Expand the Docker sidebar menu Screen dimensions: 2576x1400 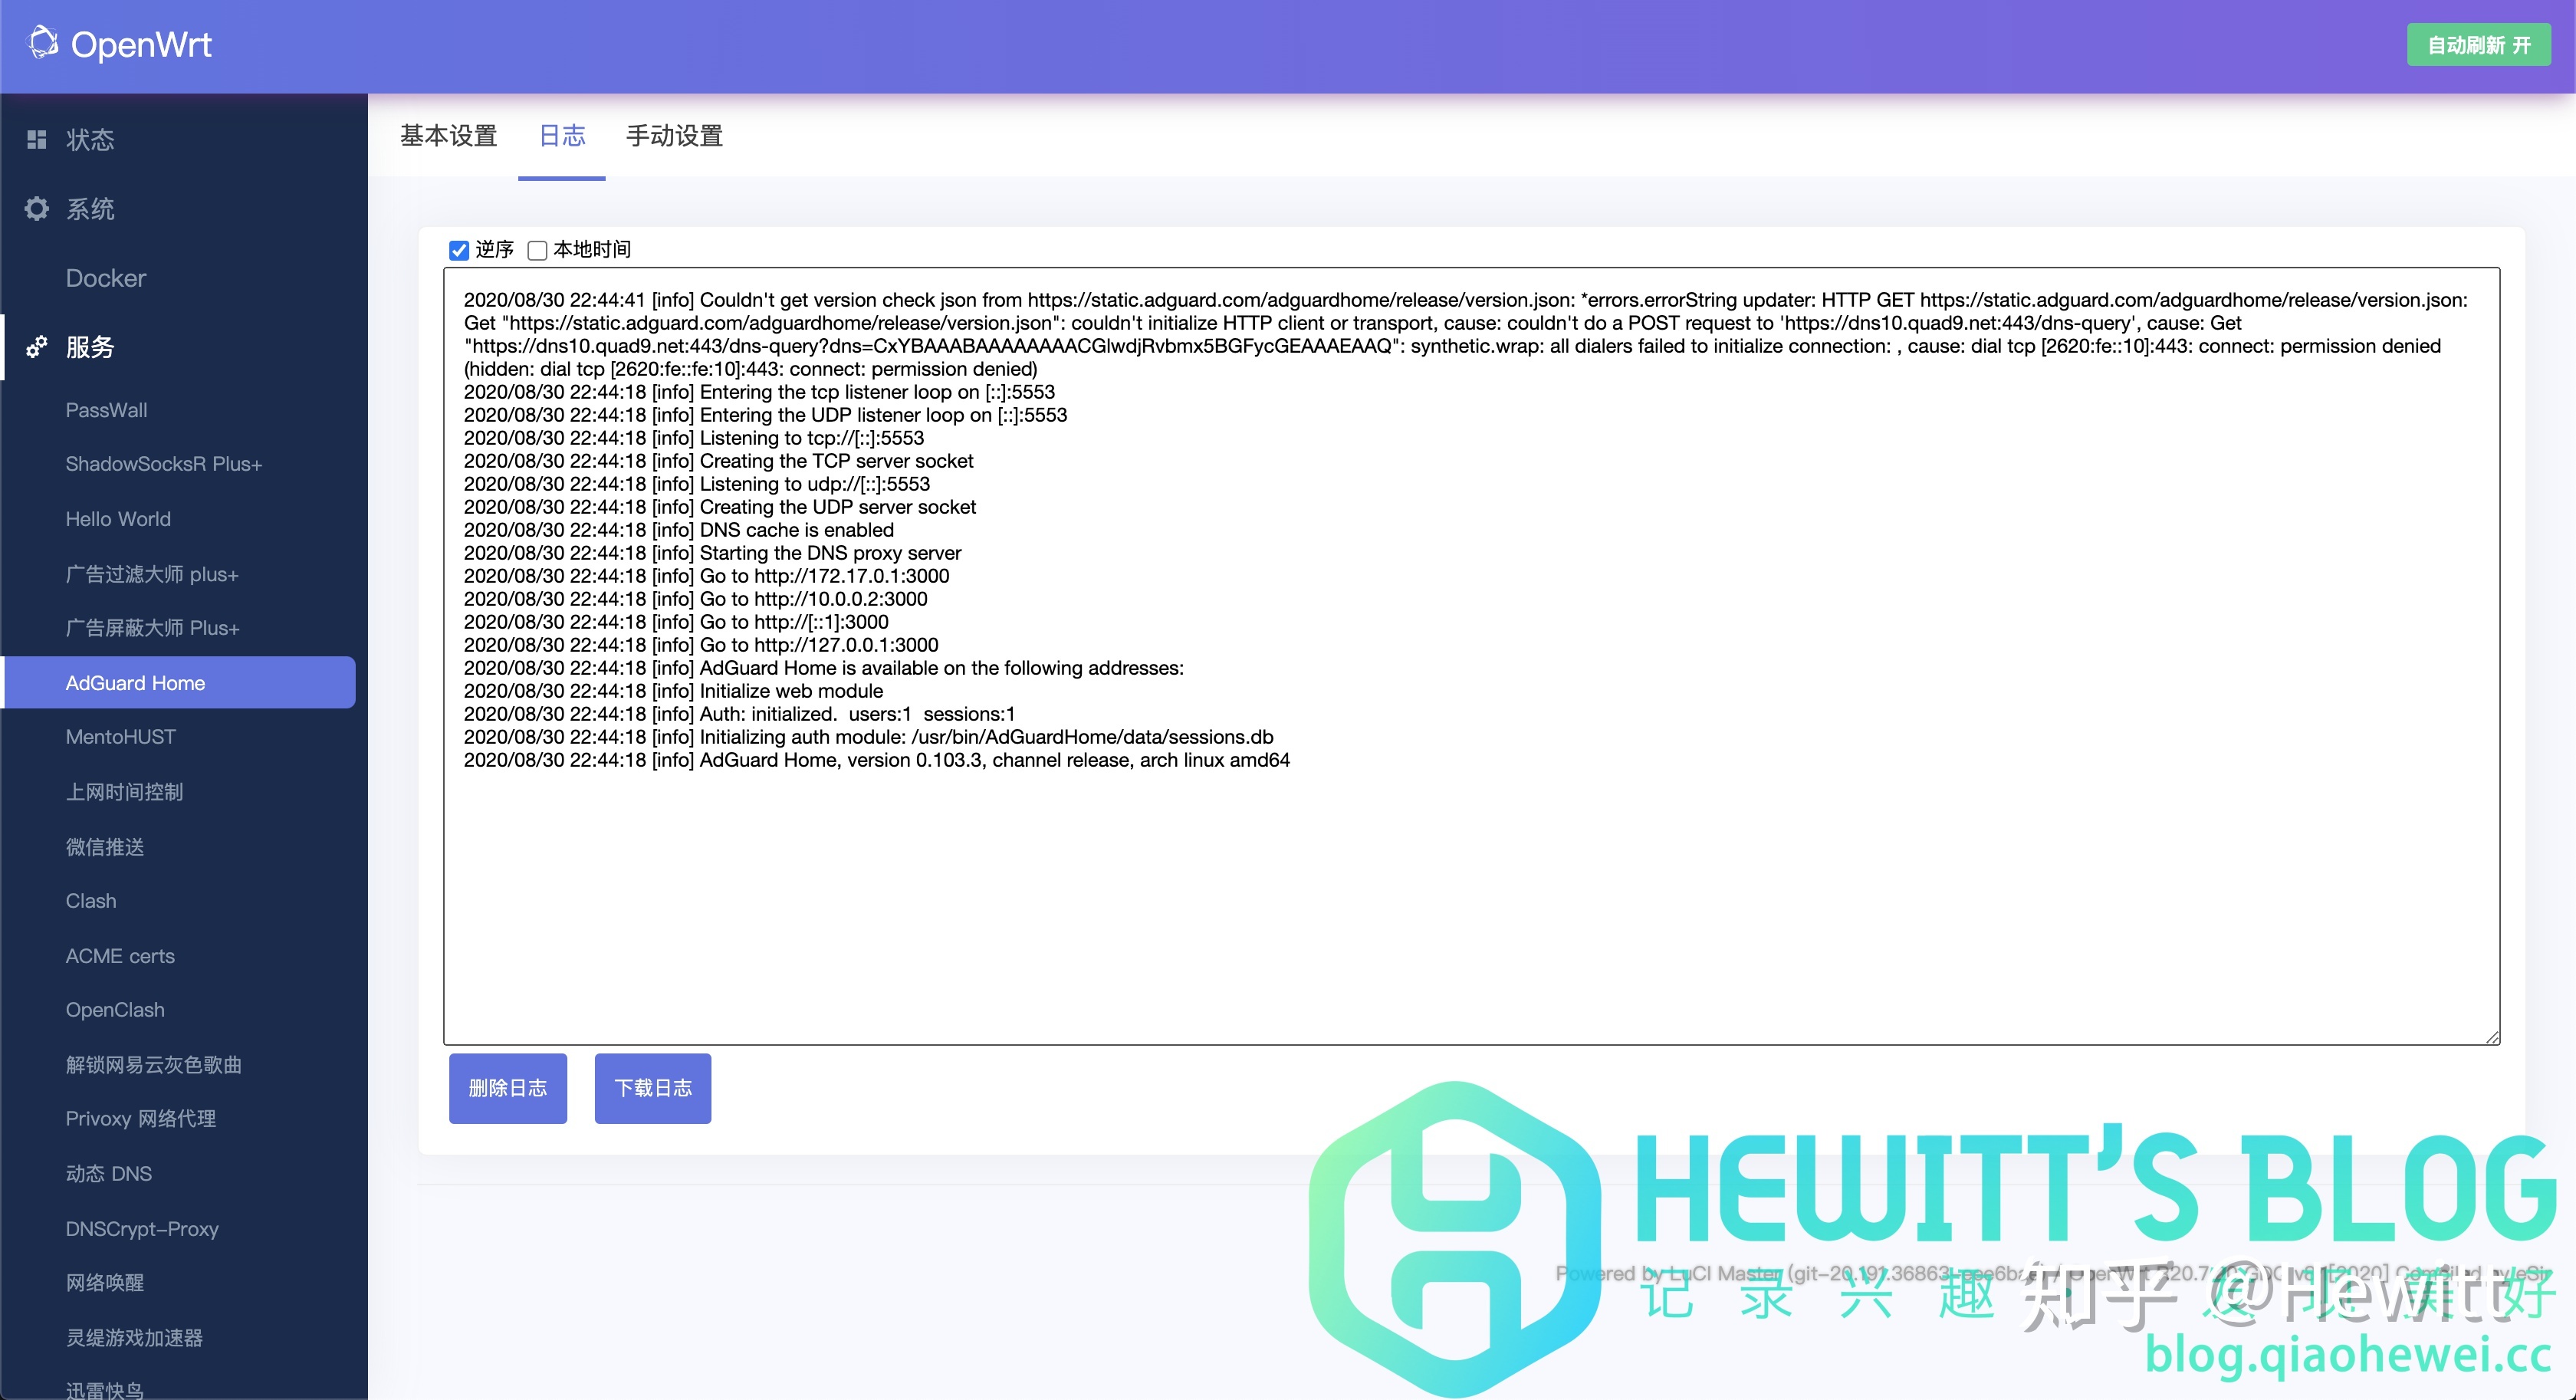(106, 278)
